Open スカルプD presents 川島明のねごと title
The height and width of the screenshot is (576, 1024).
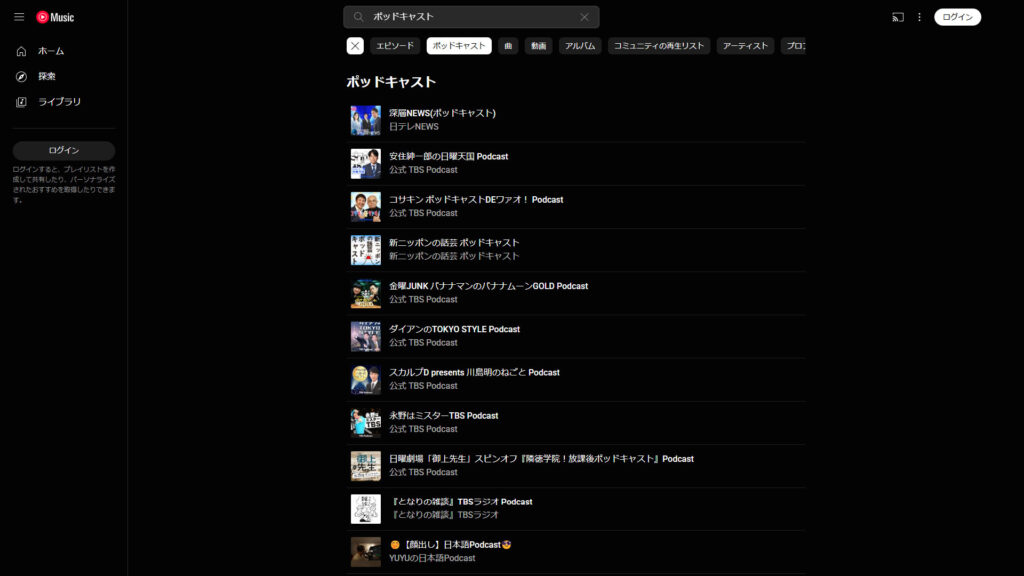(x=474, y=372)
